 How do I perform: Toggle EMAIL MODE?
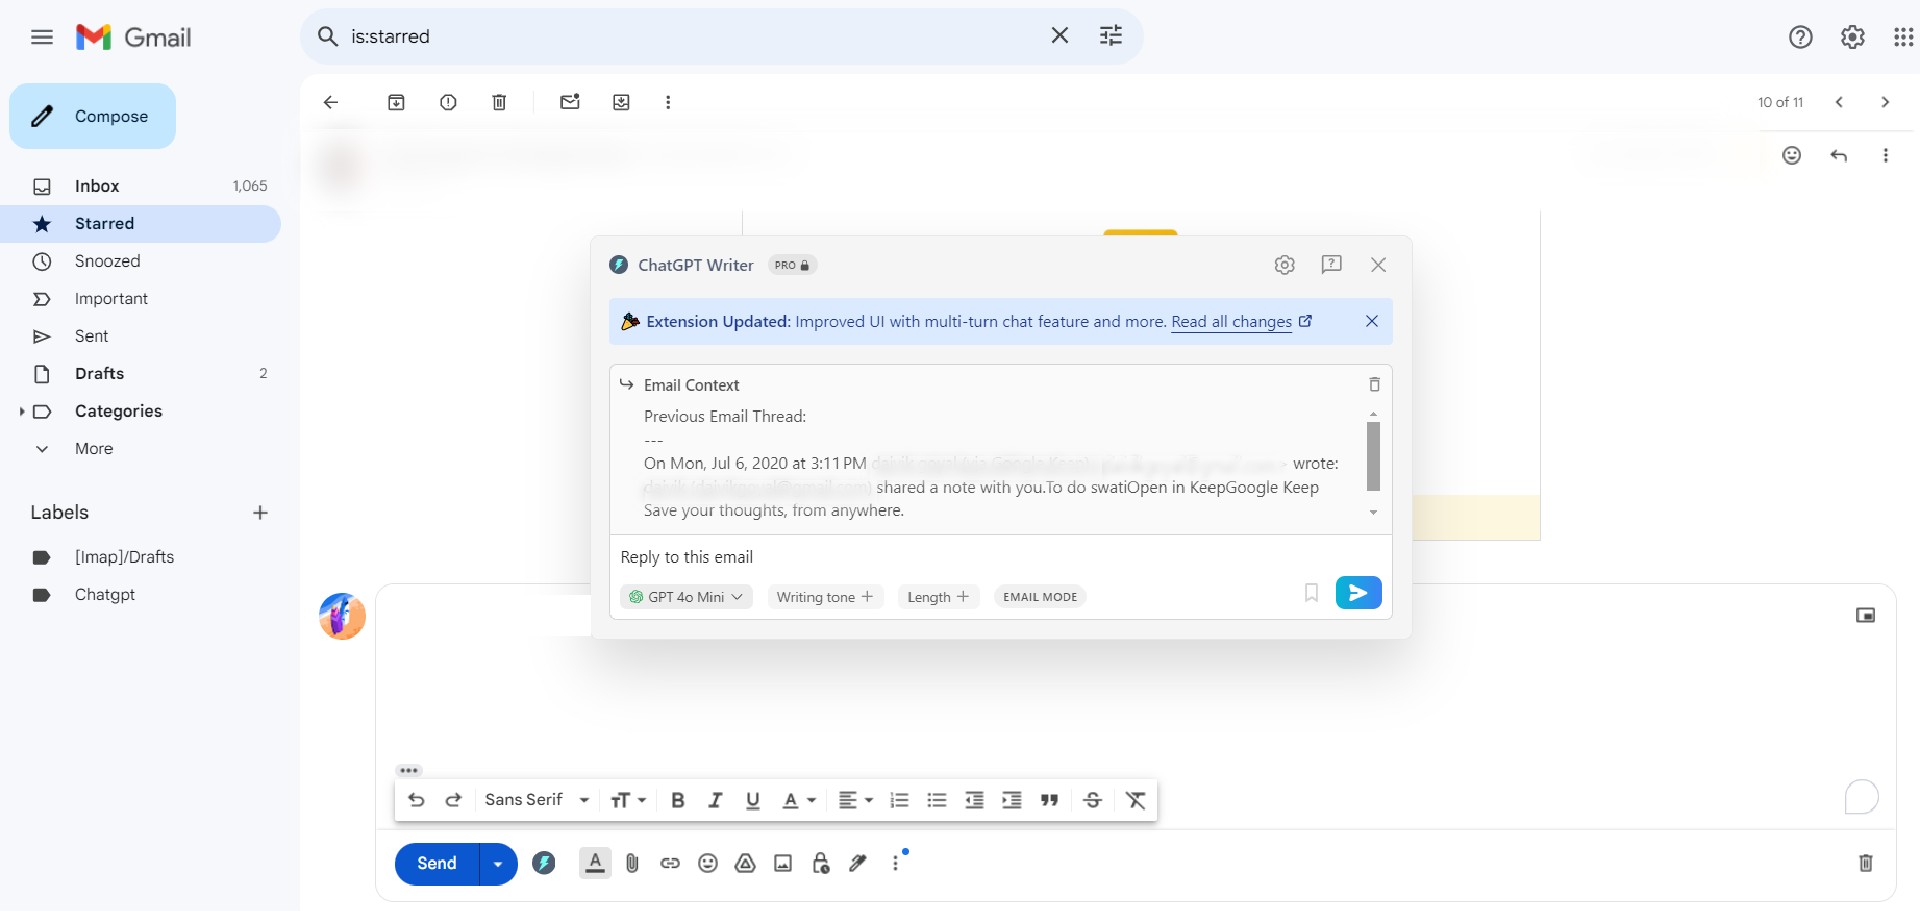coord(1040,597)
